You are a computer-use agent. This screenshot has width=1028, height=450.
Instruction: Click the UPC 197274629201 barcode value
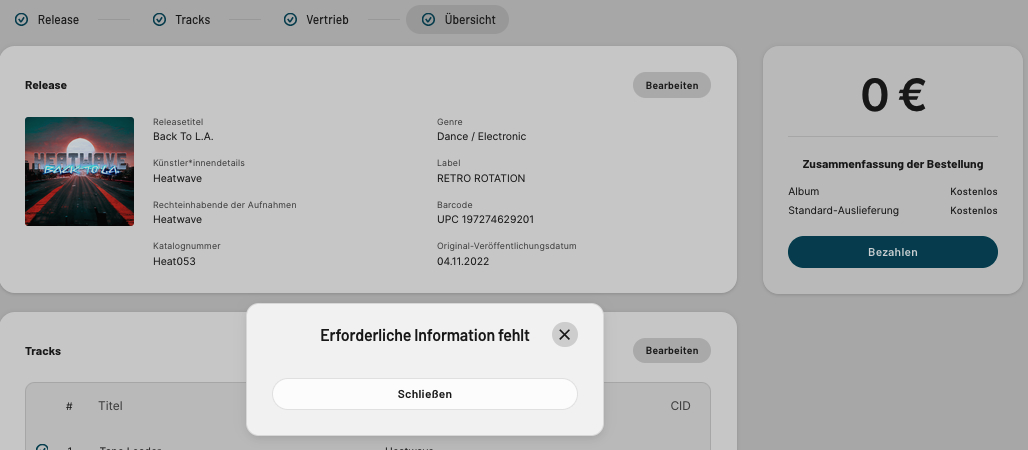coord(485,219)
